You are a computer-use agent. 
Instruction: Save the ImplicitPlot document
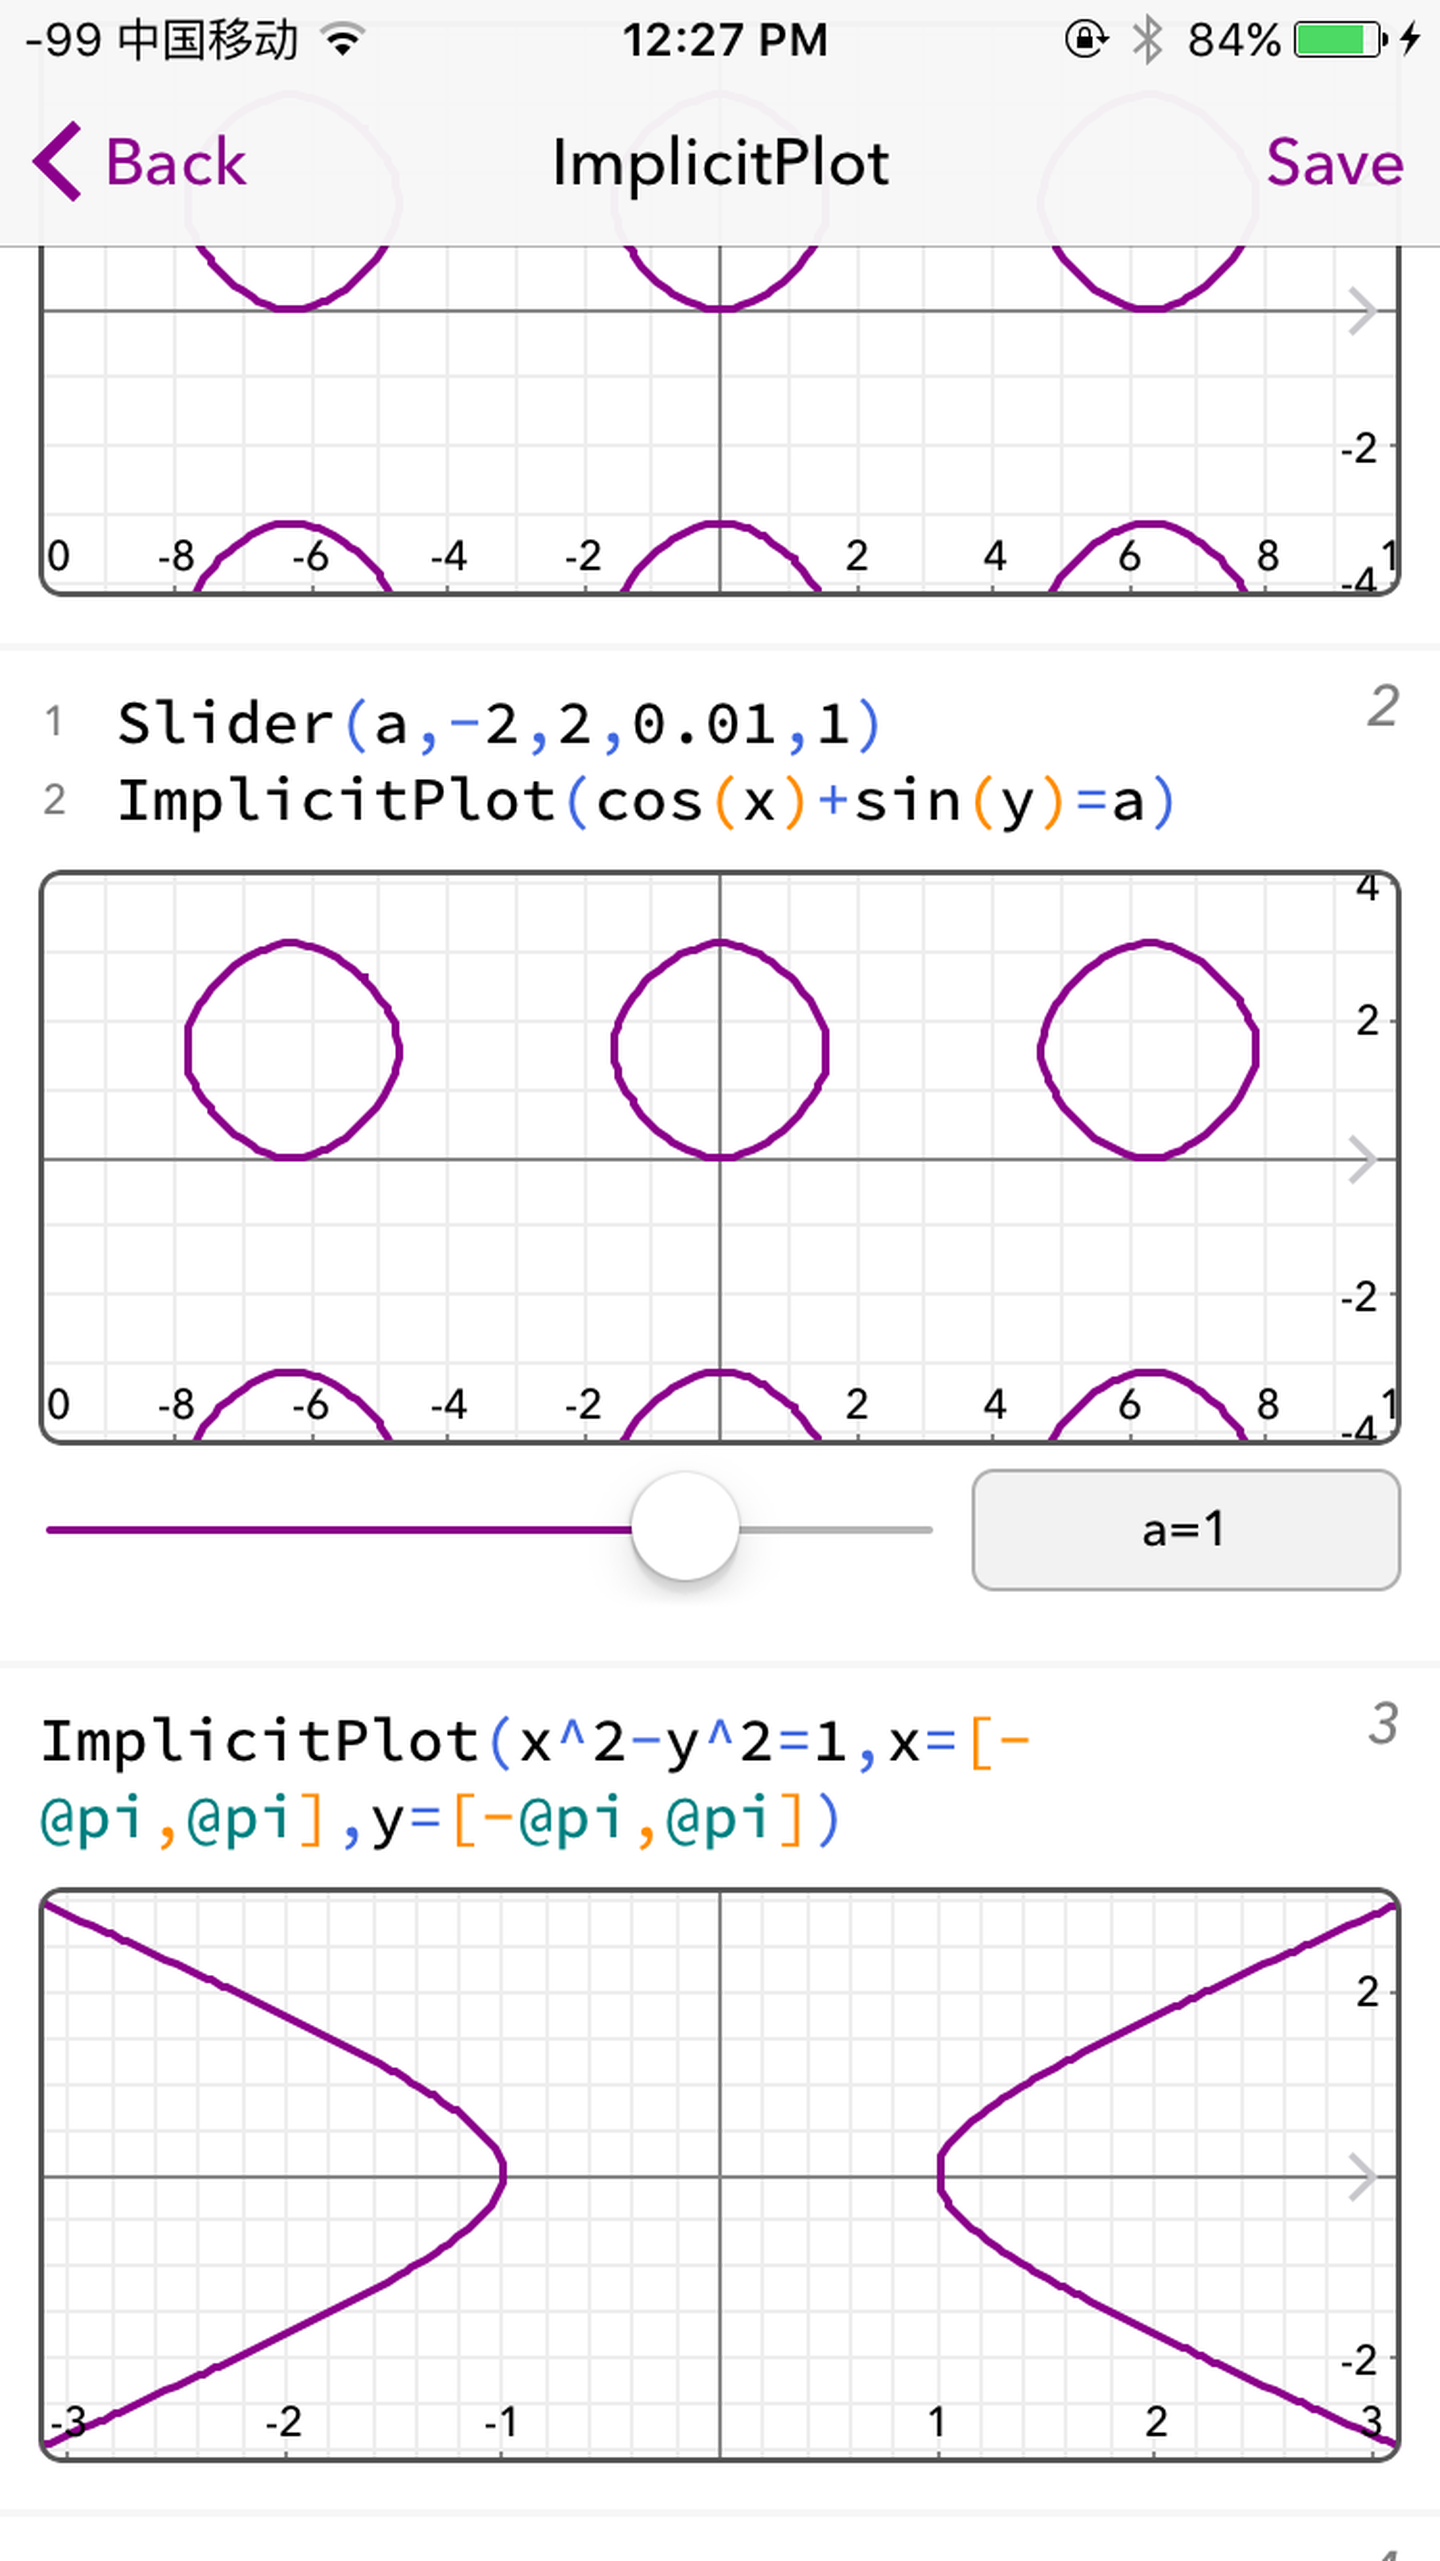point(1335,162)
